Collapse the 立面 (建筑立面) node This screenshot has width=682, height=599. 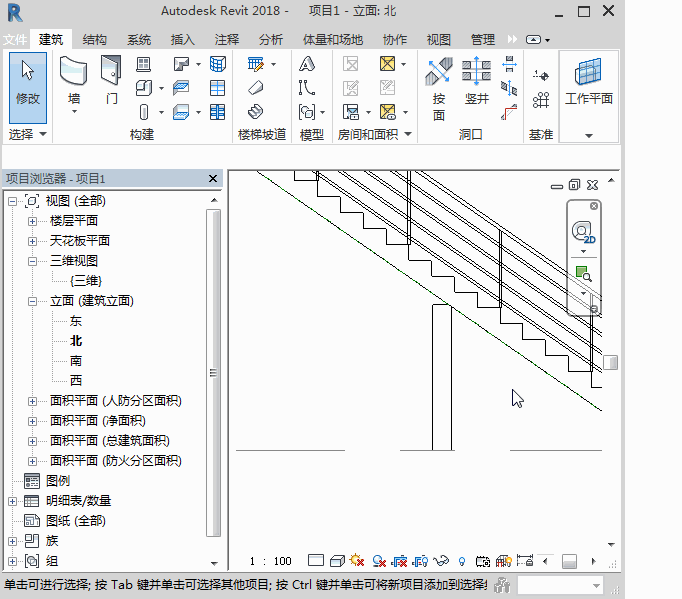point(32,301)
